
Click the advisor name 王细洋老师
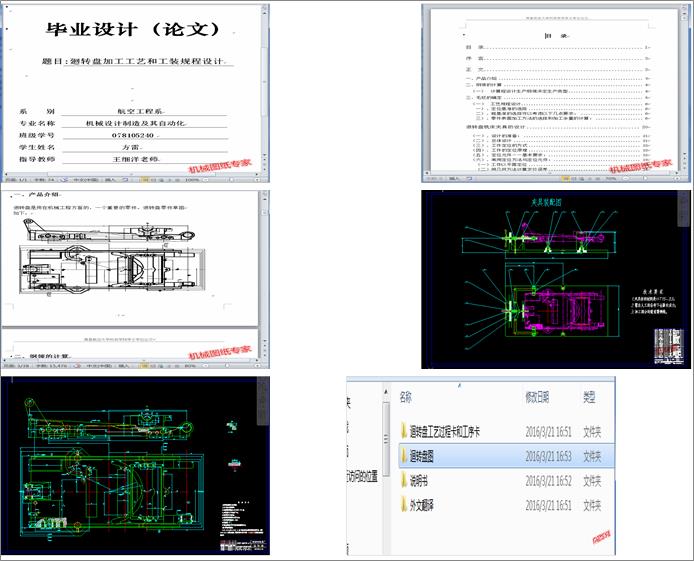(x=137, y=158)
